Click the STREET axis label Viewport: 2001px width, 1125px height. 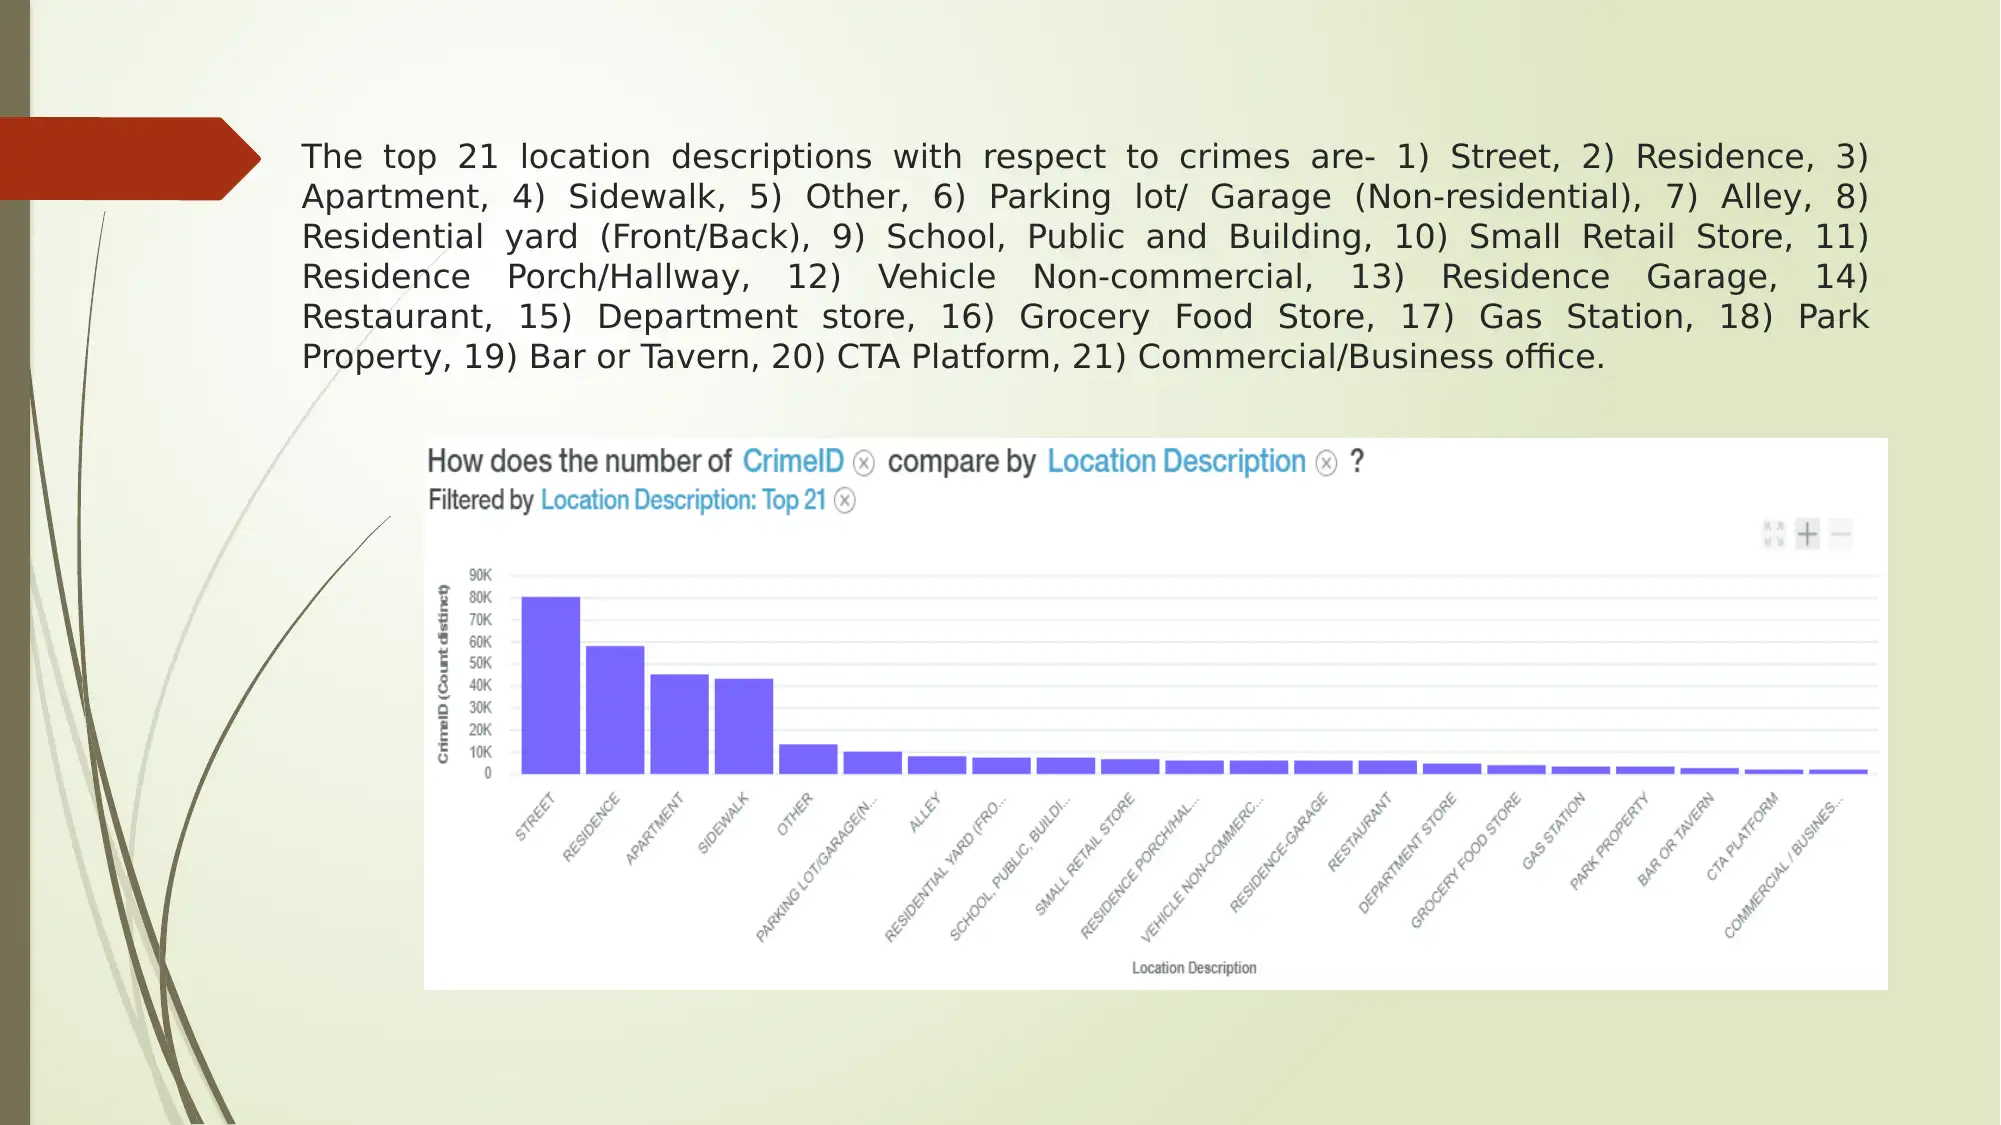(535, 816)
